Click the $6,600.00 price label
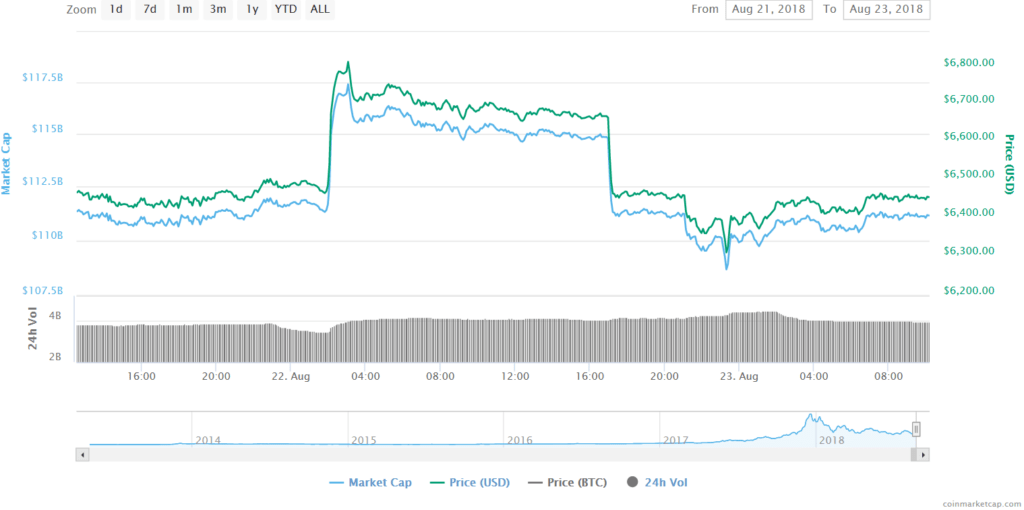 (969, 136)
